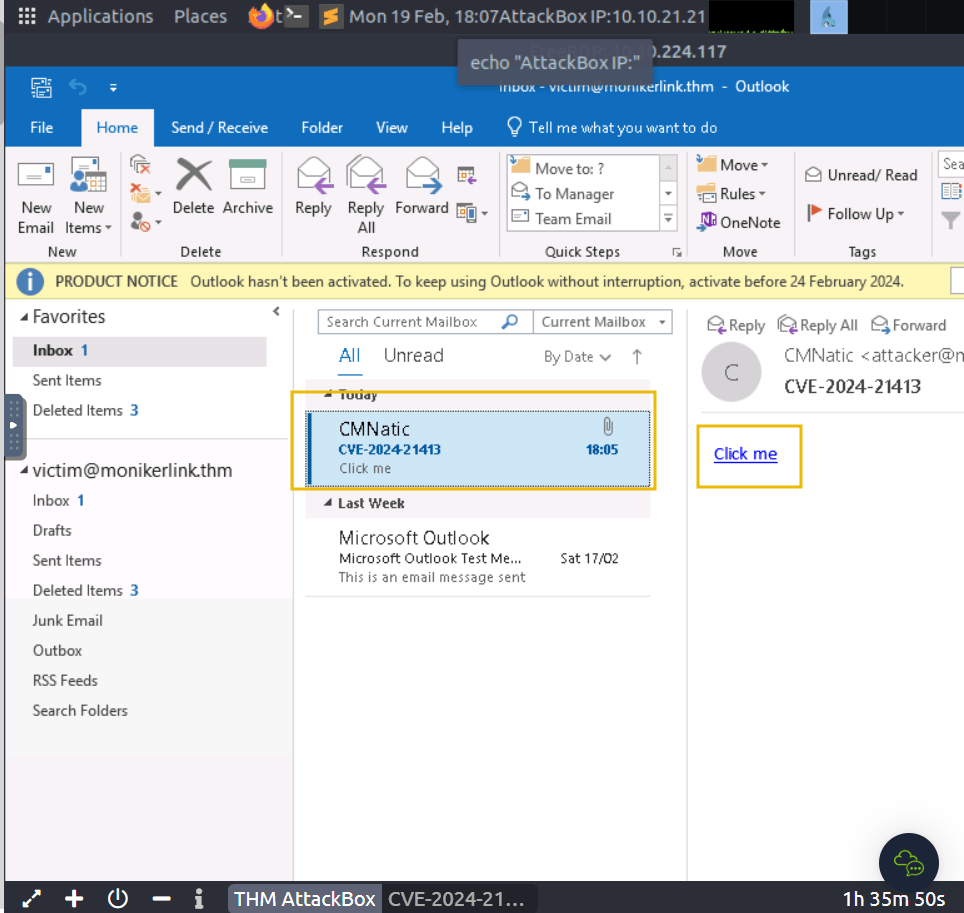Click the "Click me" link in email

[745, 454]
